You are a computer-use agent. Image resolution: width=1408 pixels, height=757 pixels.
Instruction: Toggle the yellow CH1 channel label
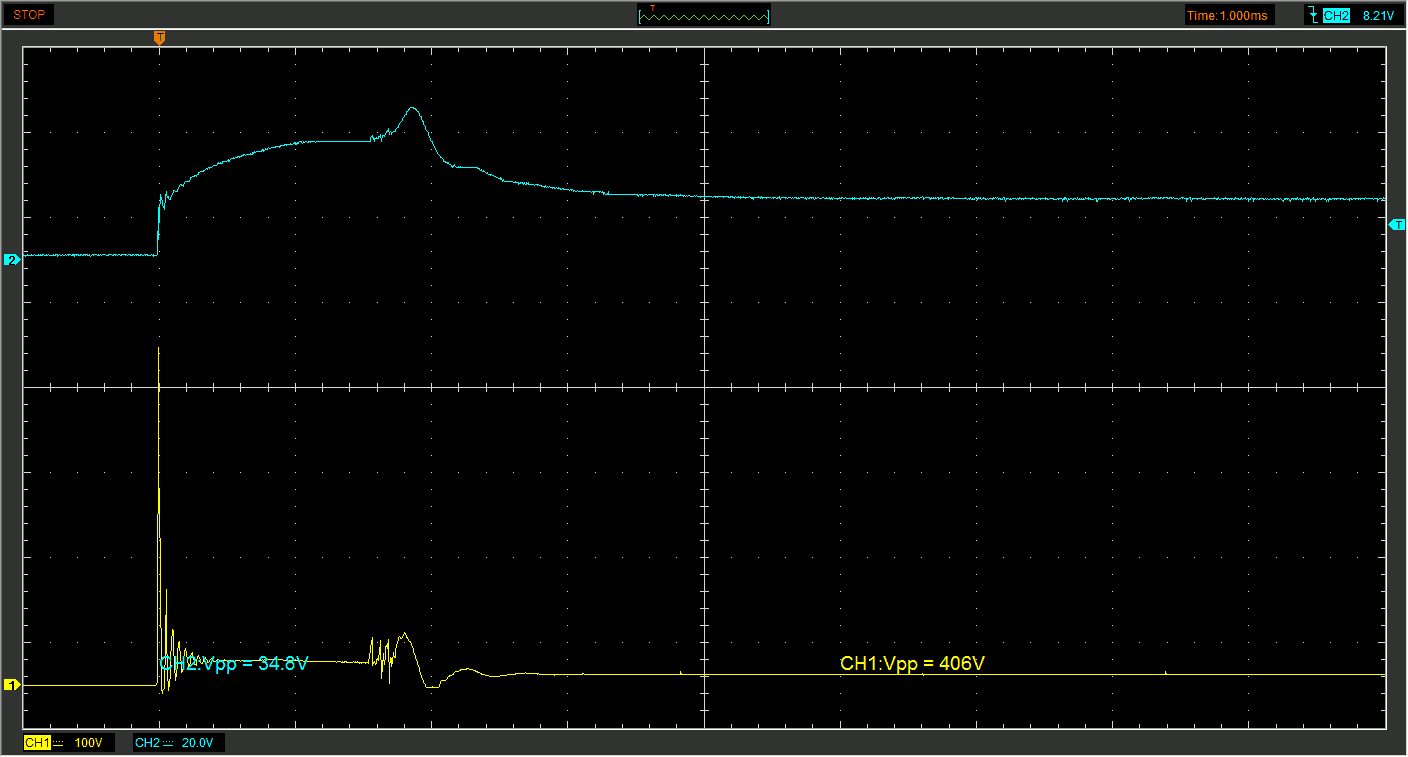click(37, 743)
